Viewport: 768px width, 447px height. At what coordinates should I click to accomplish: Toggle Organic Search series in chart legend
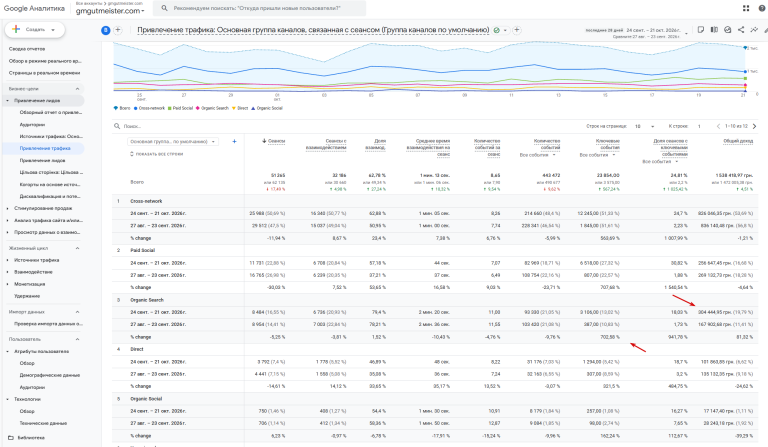tap(212, 108)
